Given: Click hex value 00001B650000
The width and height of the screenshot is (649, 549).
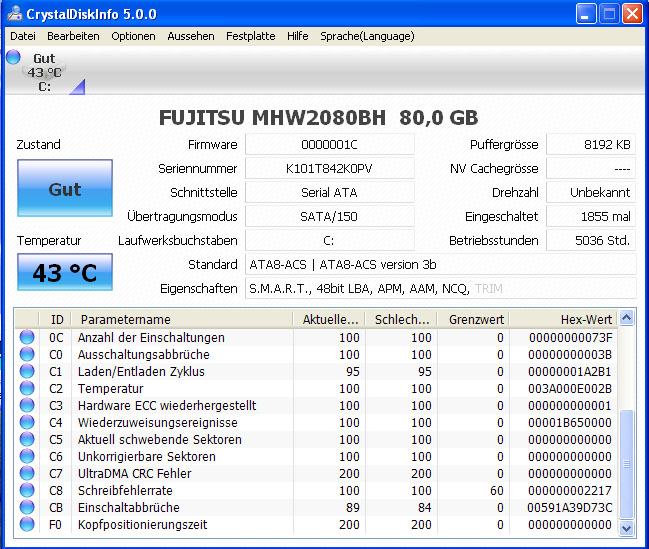Looking at the screenshot, I should 570,422.
